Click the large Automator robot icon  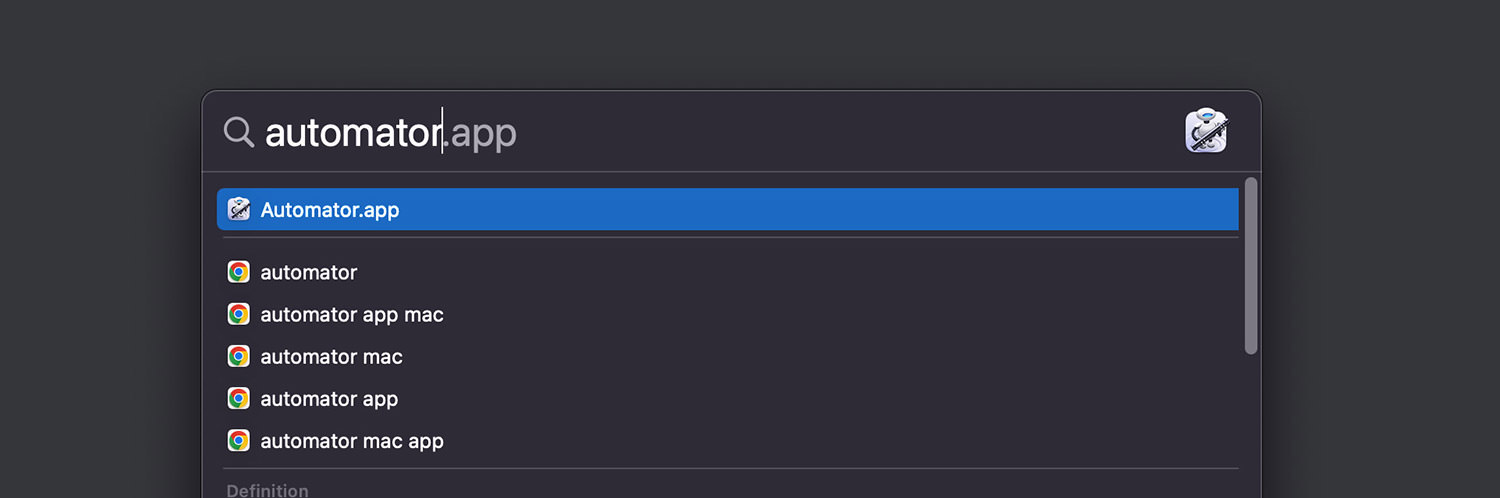point(1207,131)
